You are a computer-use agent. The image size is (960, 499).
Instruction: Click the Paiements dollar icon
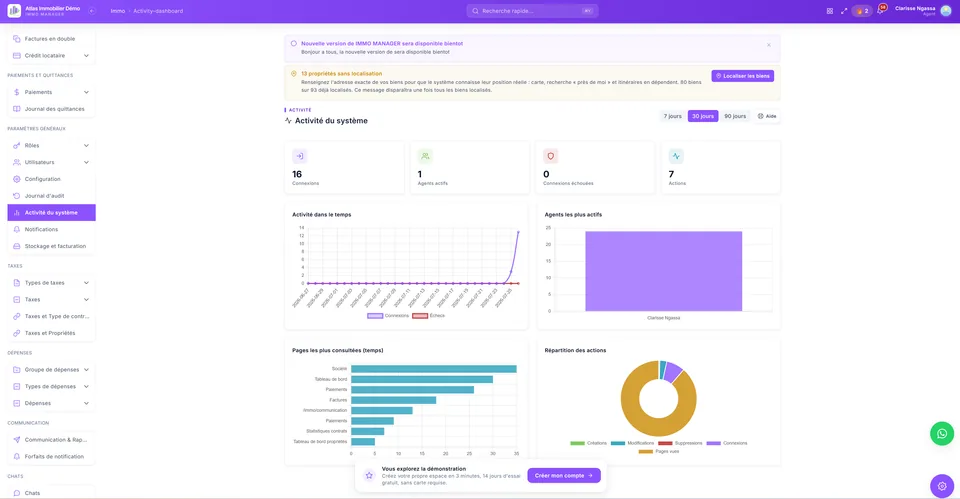(17, 92)
